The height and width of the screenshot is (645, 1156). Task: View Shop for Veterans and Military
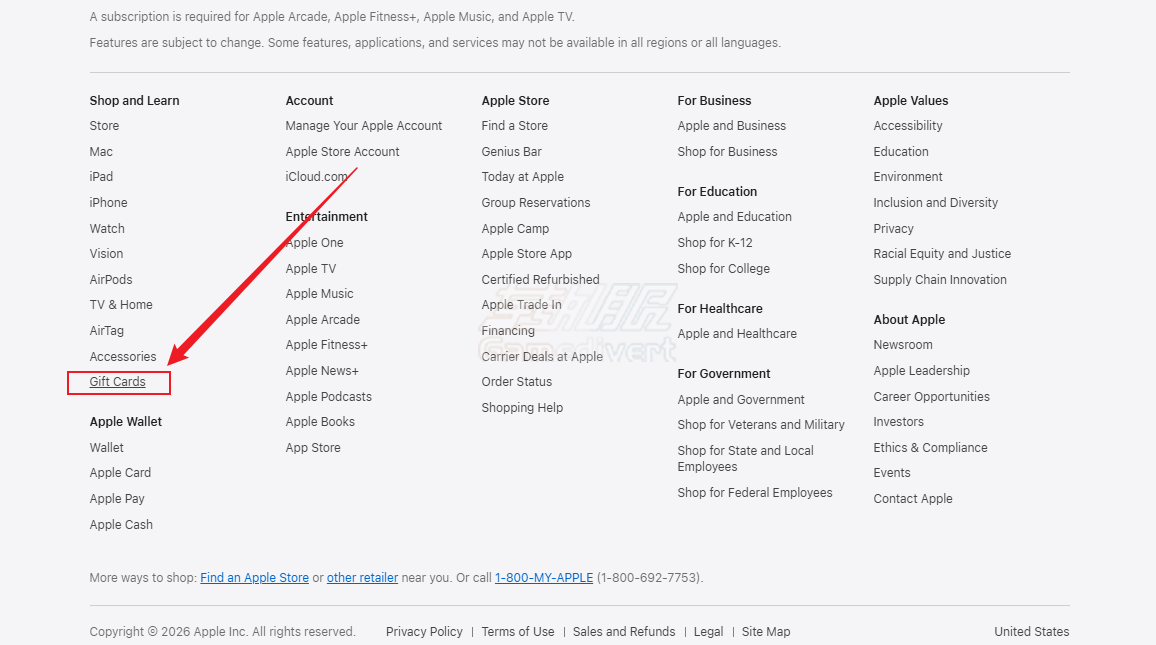click(x=761, y=424)
